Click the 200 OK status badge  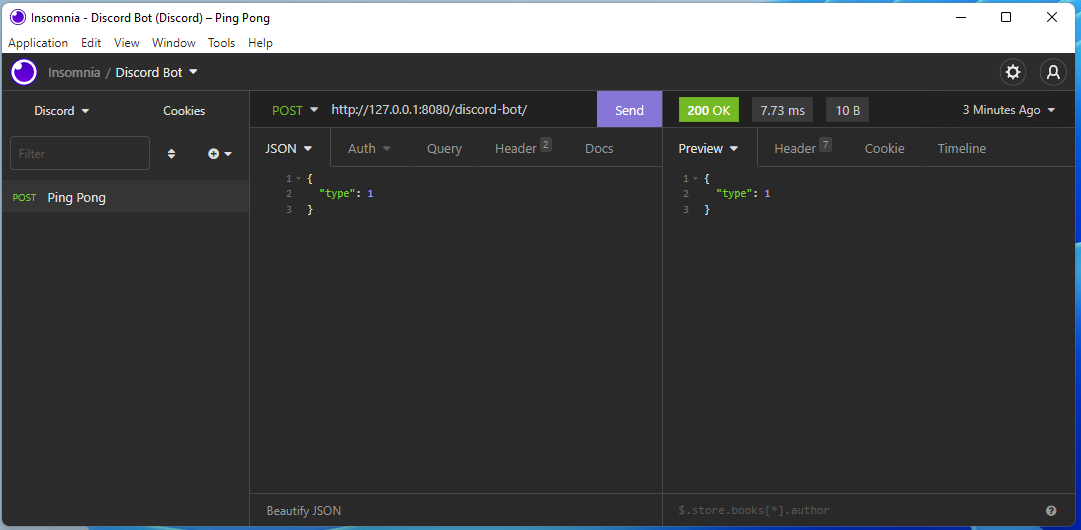click(709, 110)
